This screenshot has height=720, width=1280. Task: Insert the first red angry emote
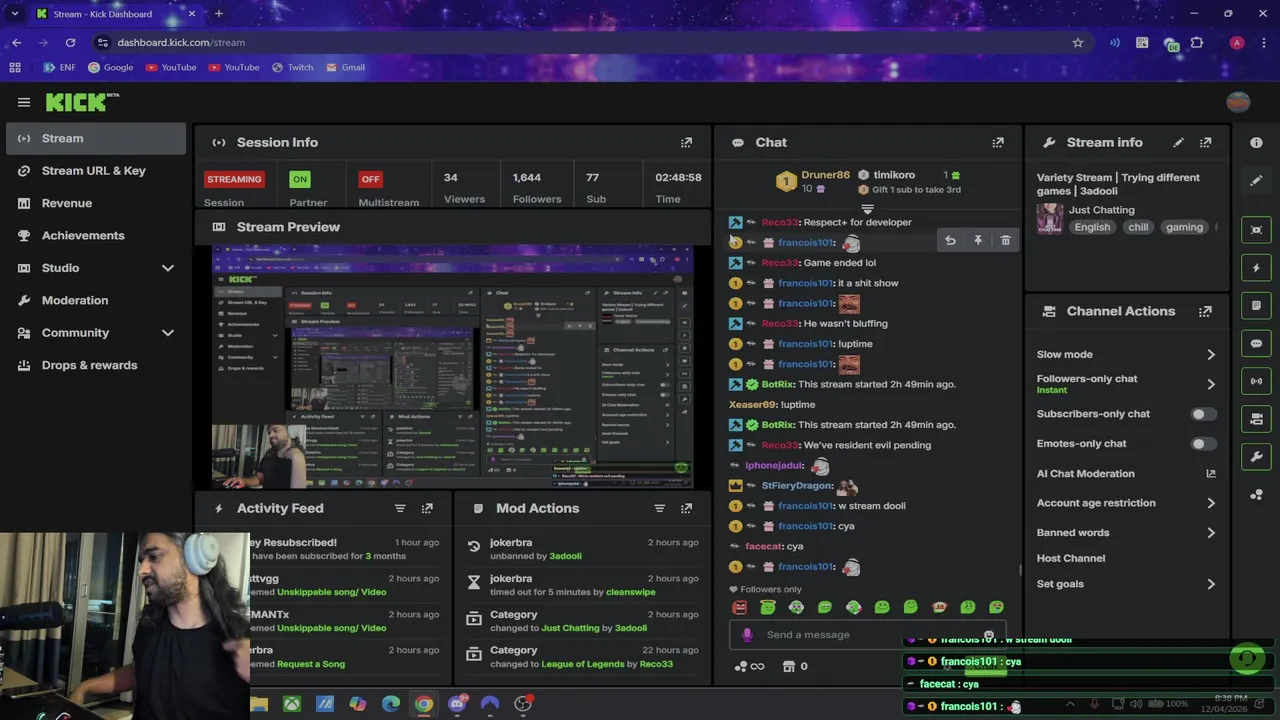pos(740,607)
